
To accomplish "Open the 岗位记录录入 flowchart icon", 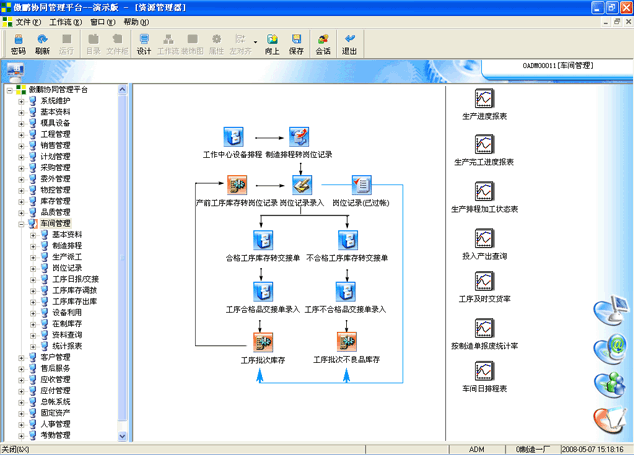I will tap(301, 185).
